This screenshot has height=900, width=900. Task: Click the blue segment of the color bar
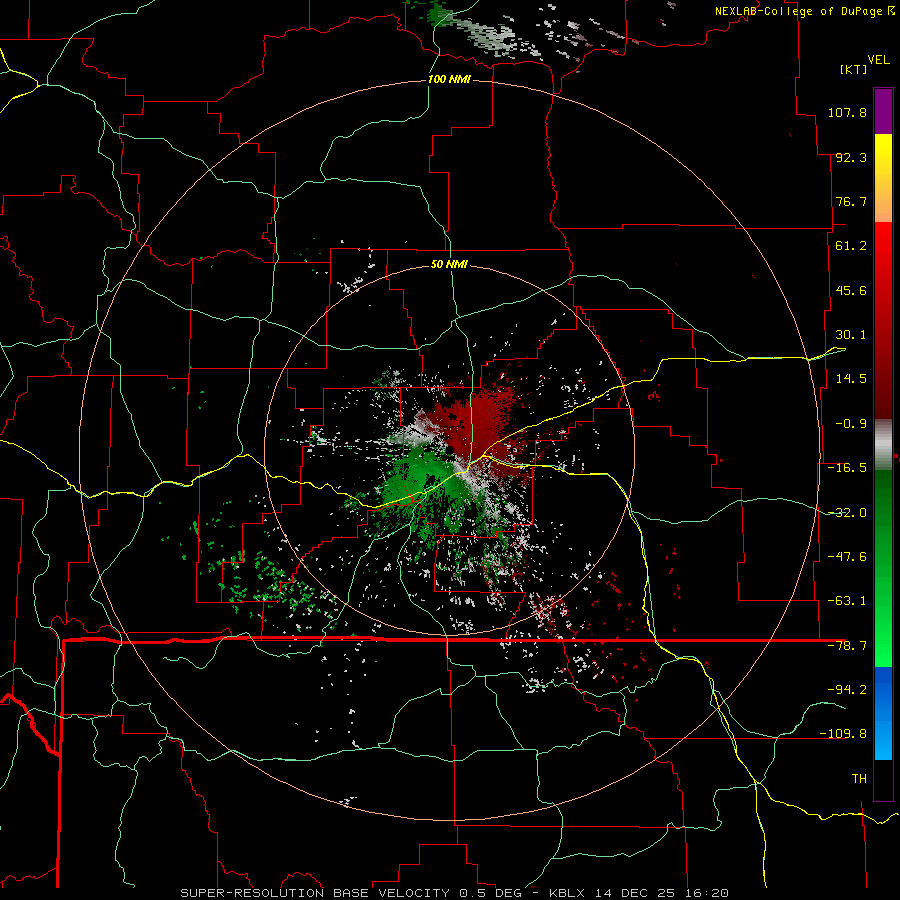tap(883, 713)
